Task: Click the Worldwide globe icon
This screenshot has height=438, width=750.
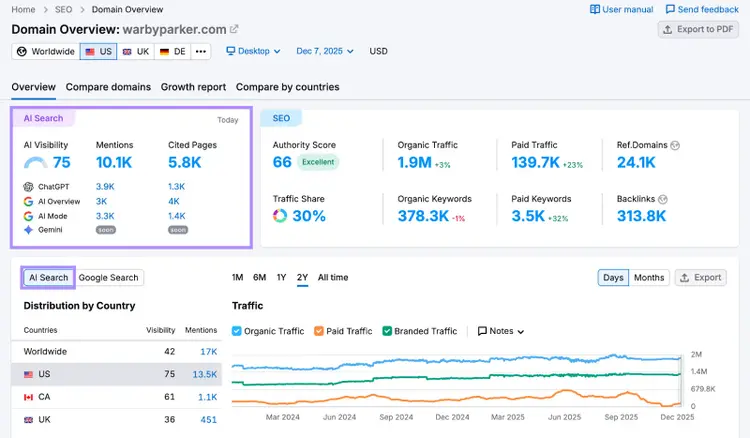Action: click(x=22, y=51)
